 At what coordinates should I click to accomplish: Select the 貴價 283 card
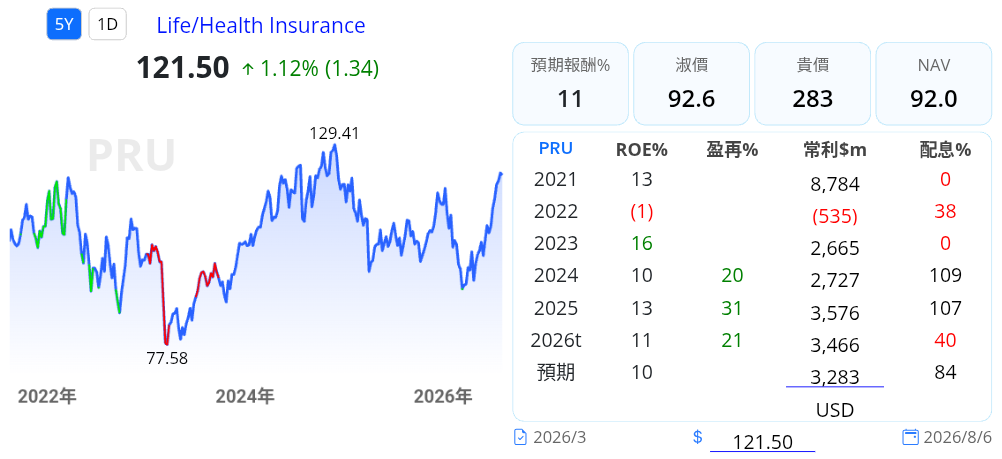(813, 84)
